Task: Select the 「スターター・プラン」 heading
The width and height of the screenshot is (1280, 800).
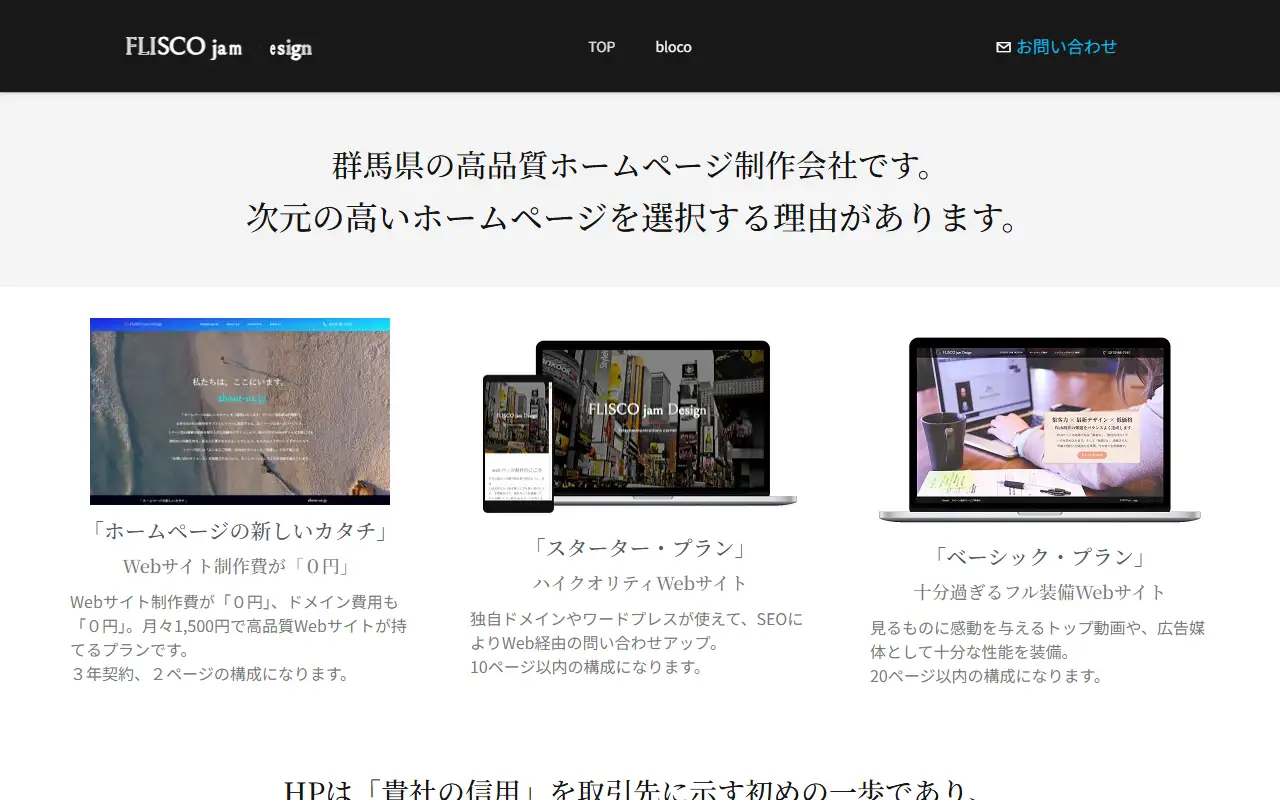Action: [x=640, y=548]
